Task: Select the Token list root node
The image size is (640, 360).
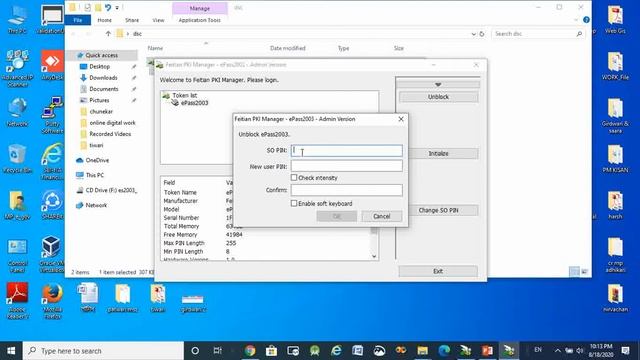Action: click(184, 95)
